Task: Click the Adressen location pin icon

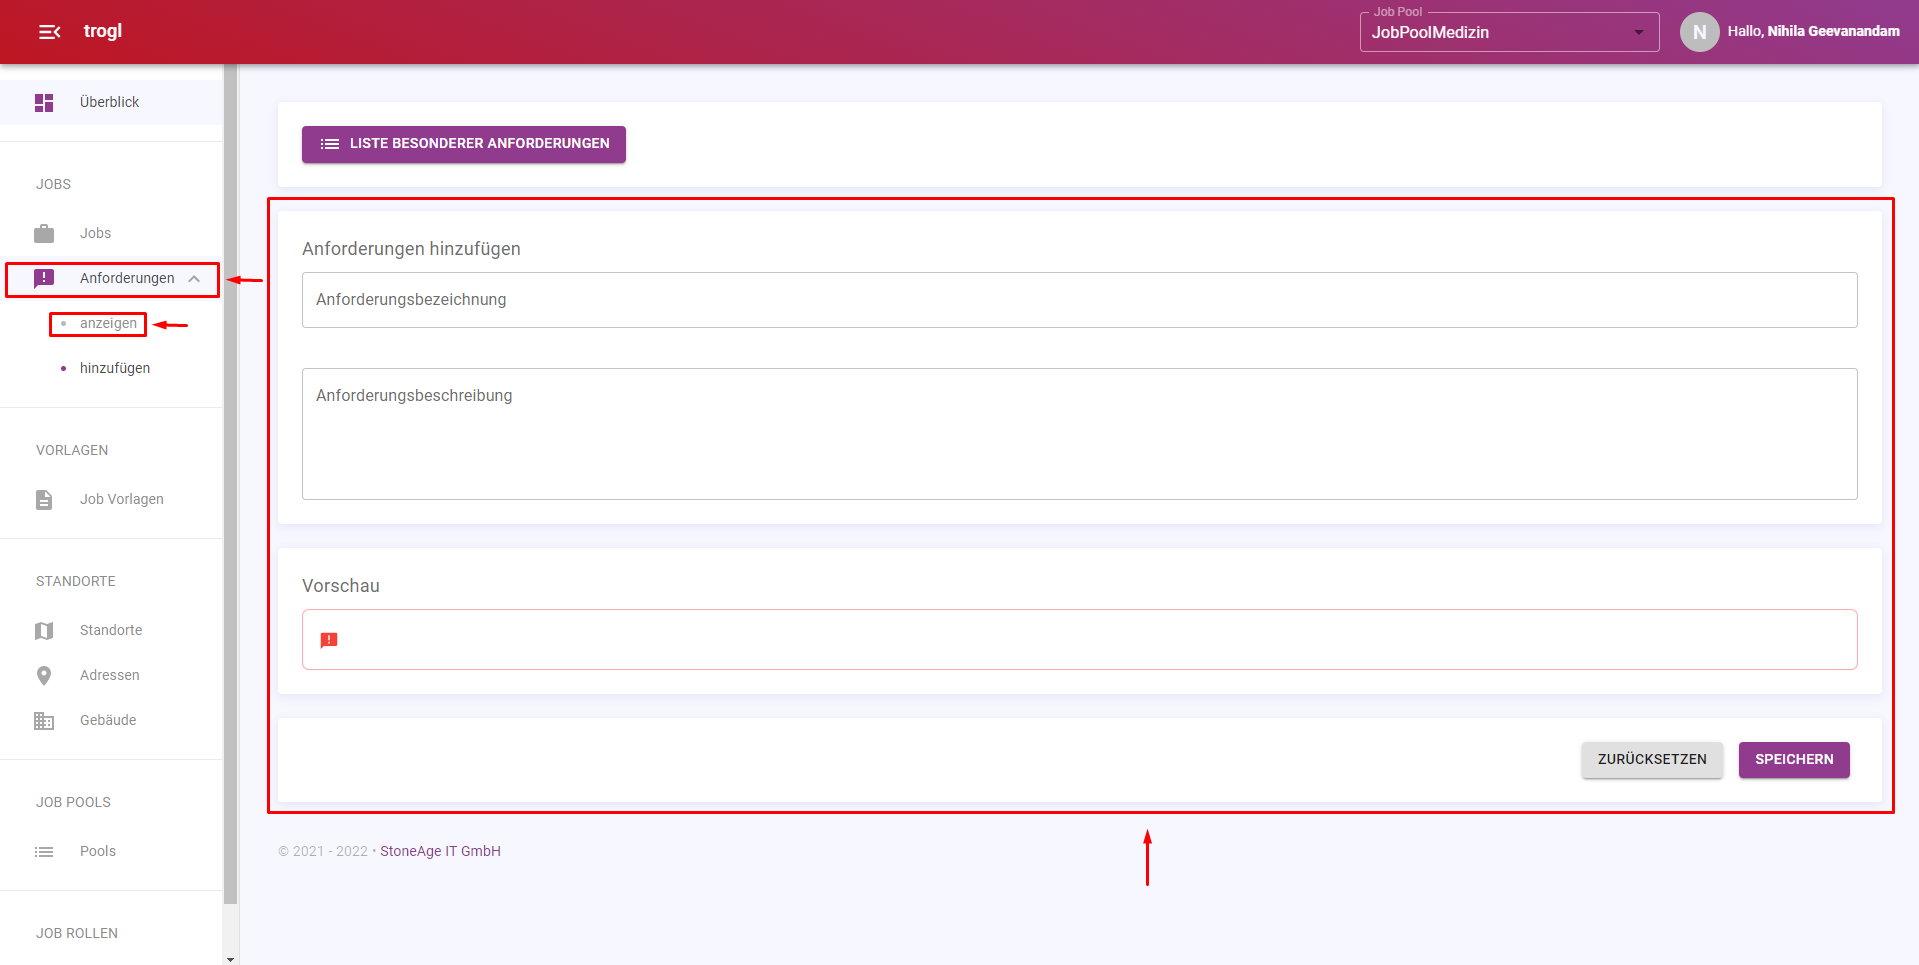Action: pyautogui.click(x=44, y=676)
